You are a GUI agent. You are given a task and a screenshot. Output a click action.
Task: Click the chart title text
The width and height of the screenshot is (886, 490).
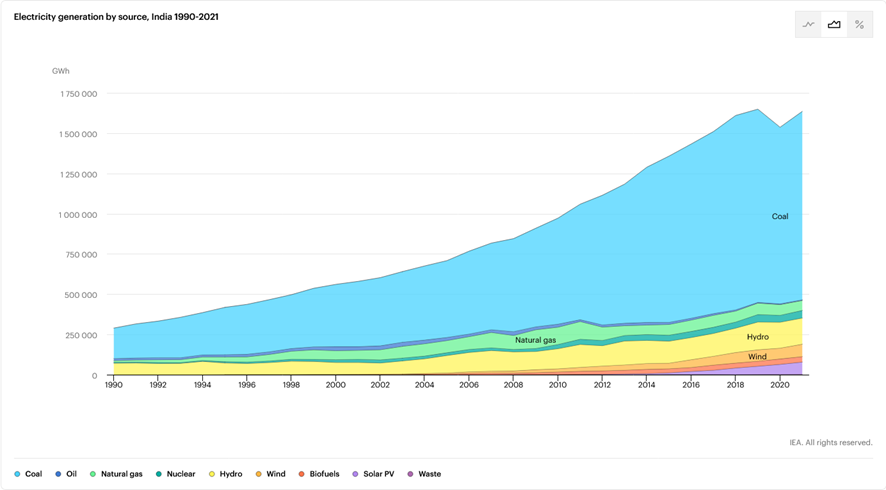pos(116,16)
